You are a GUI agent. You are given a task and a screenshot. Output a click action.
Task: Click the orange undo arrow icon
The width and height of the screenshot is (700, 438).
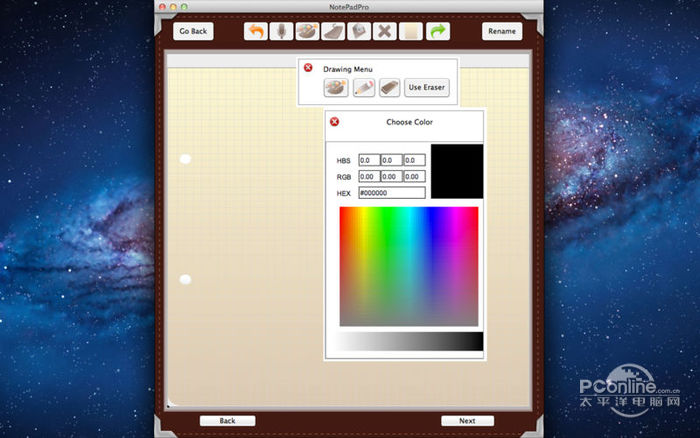(x=256, y=31)
